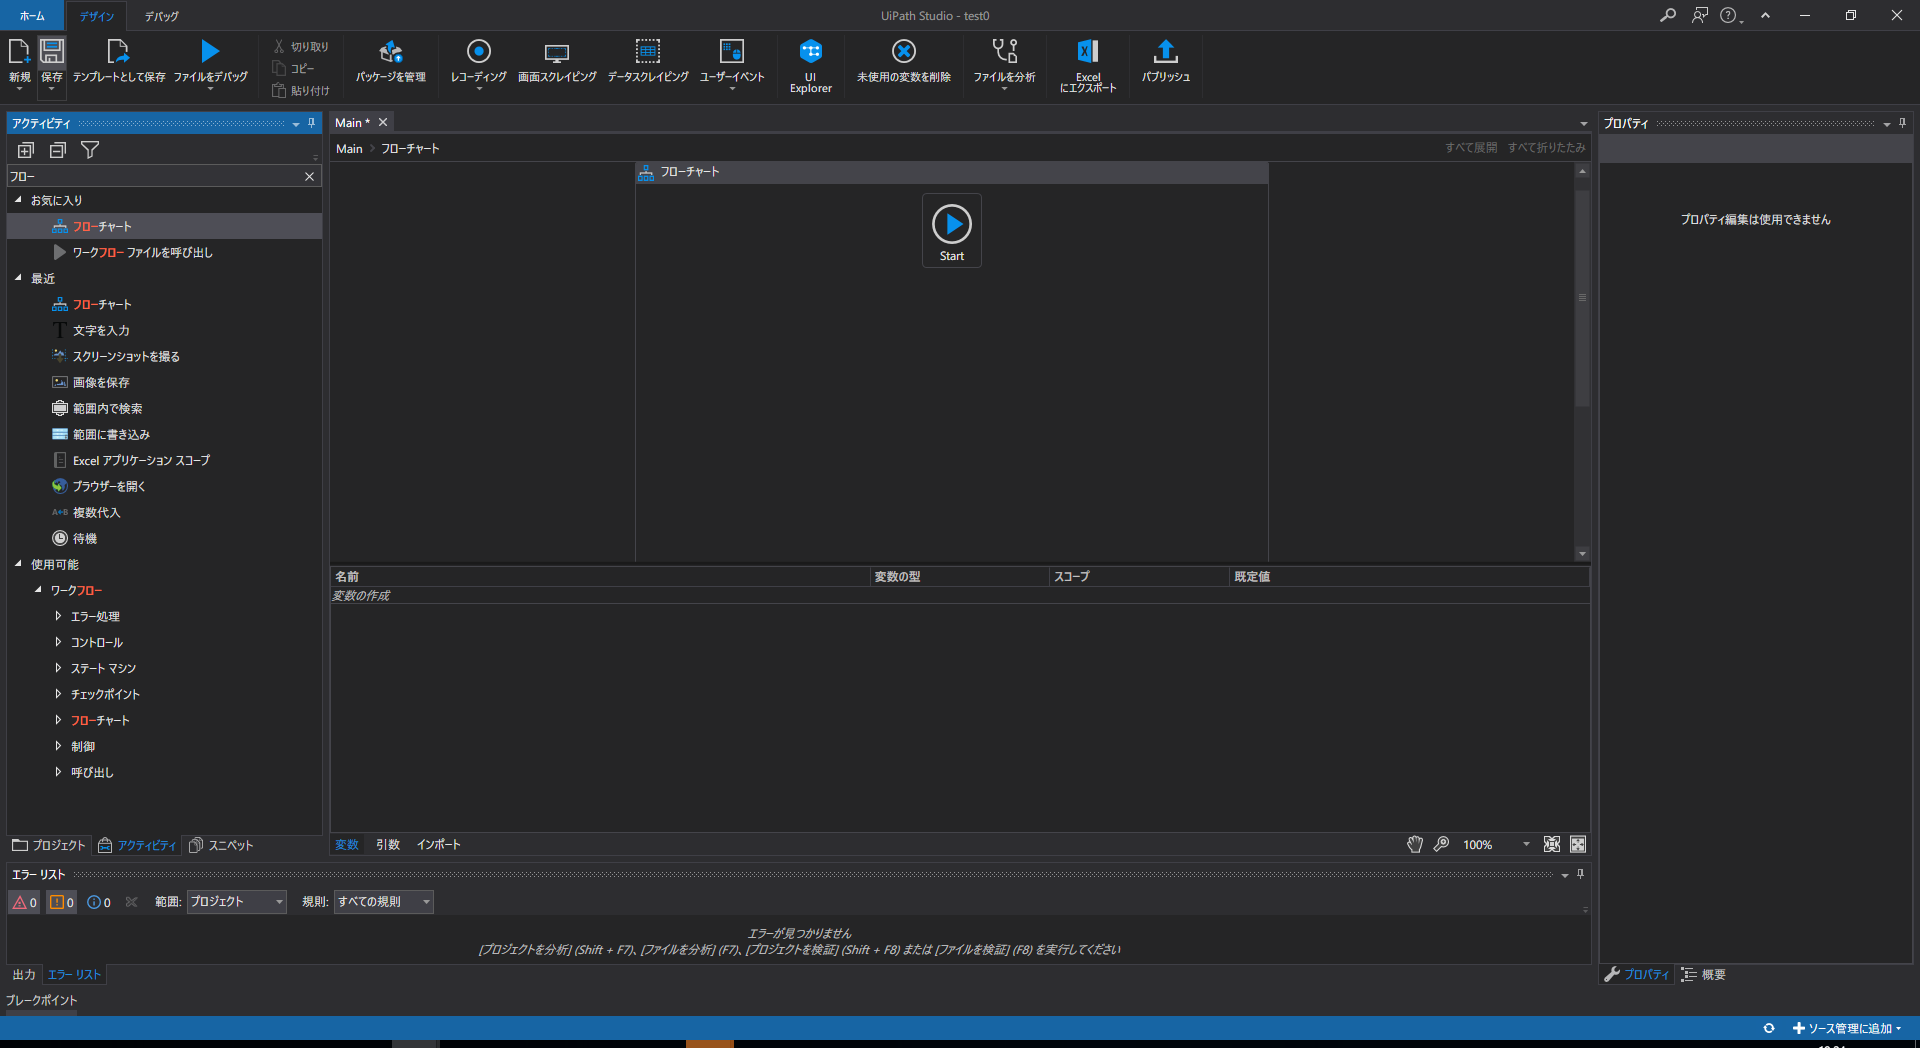Viewport: 1920px width, 1048px height.
Task: Click the zoom magnifier icon in designer
Action: coord(1441,845)
